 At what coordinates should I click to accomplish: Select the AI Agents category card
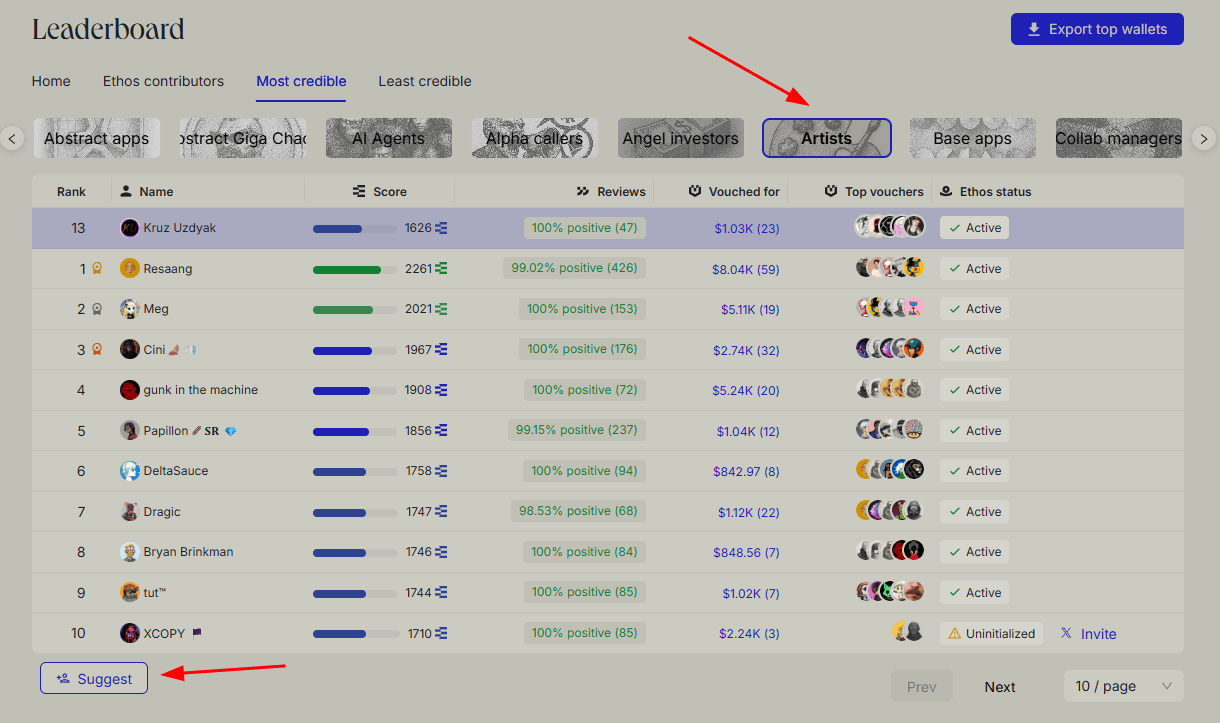(388, 138)
